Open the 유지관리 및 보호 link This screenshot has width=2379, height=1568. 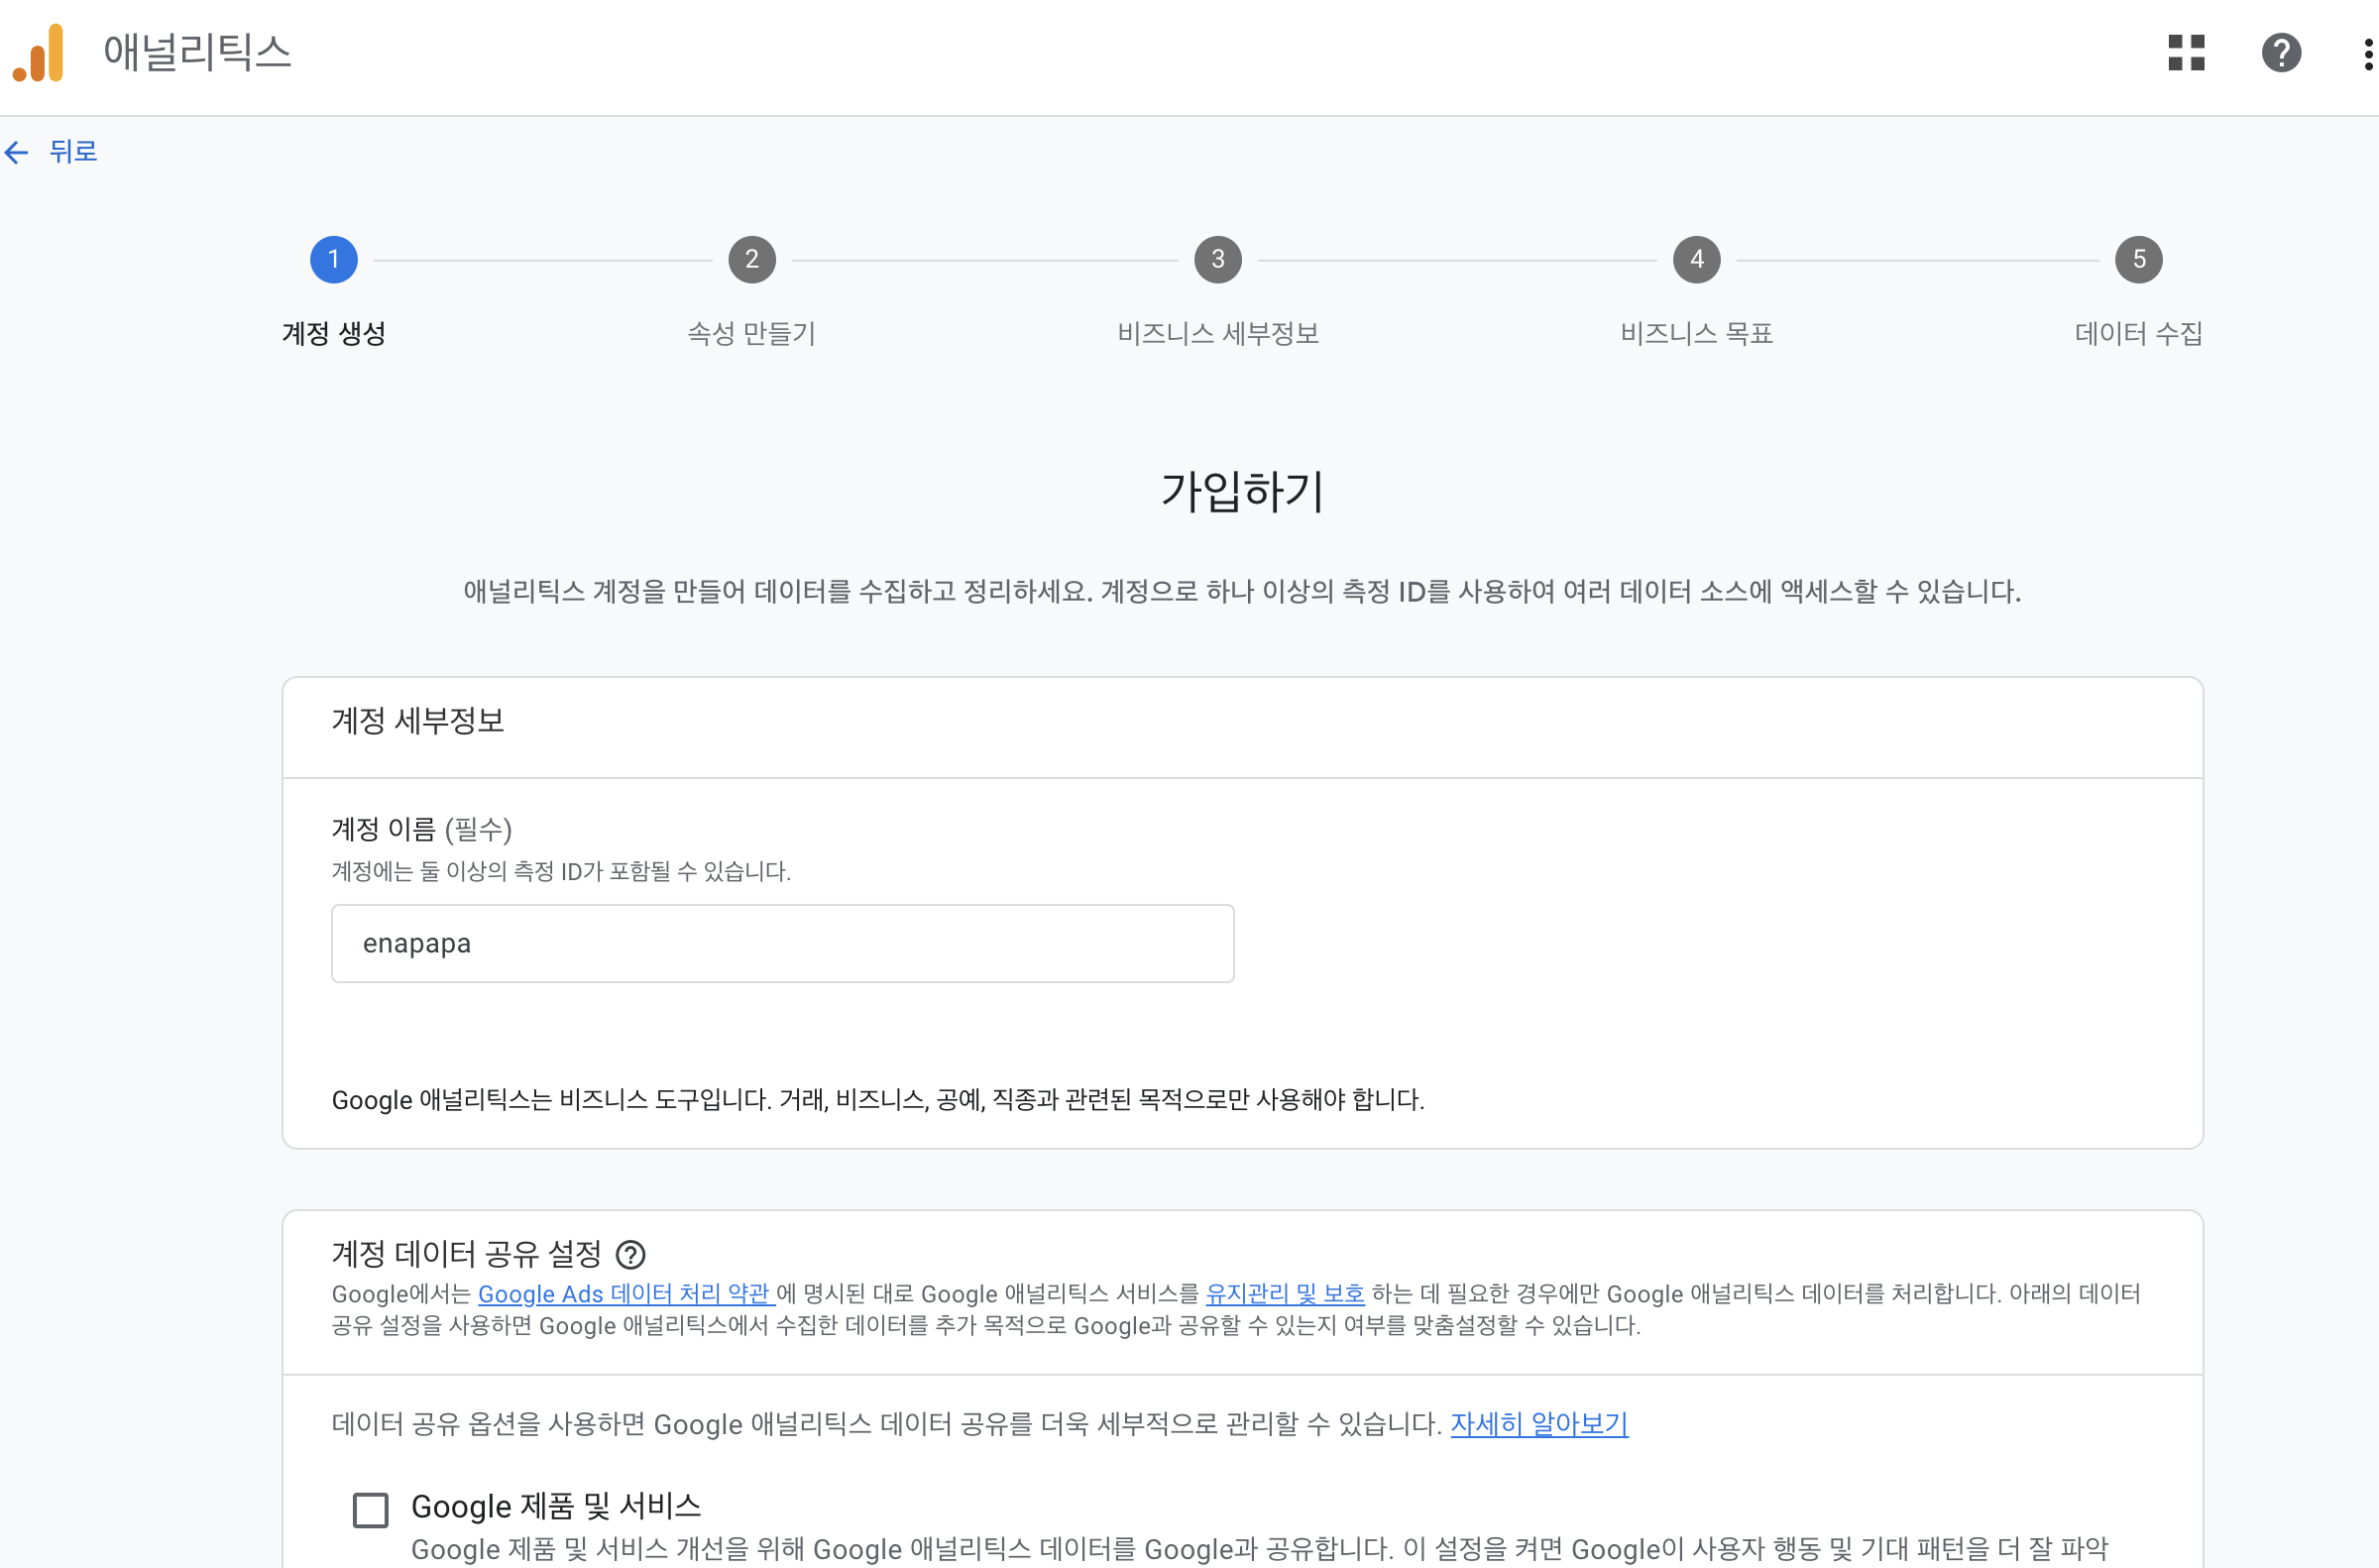[x=1285, y=1294]
